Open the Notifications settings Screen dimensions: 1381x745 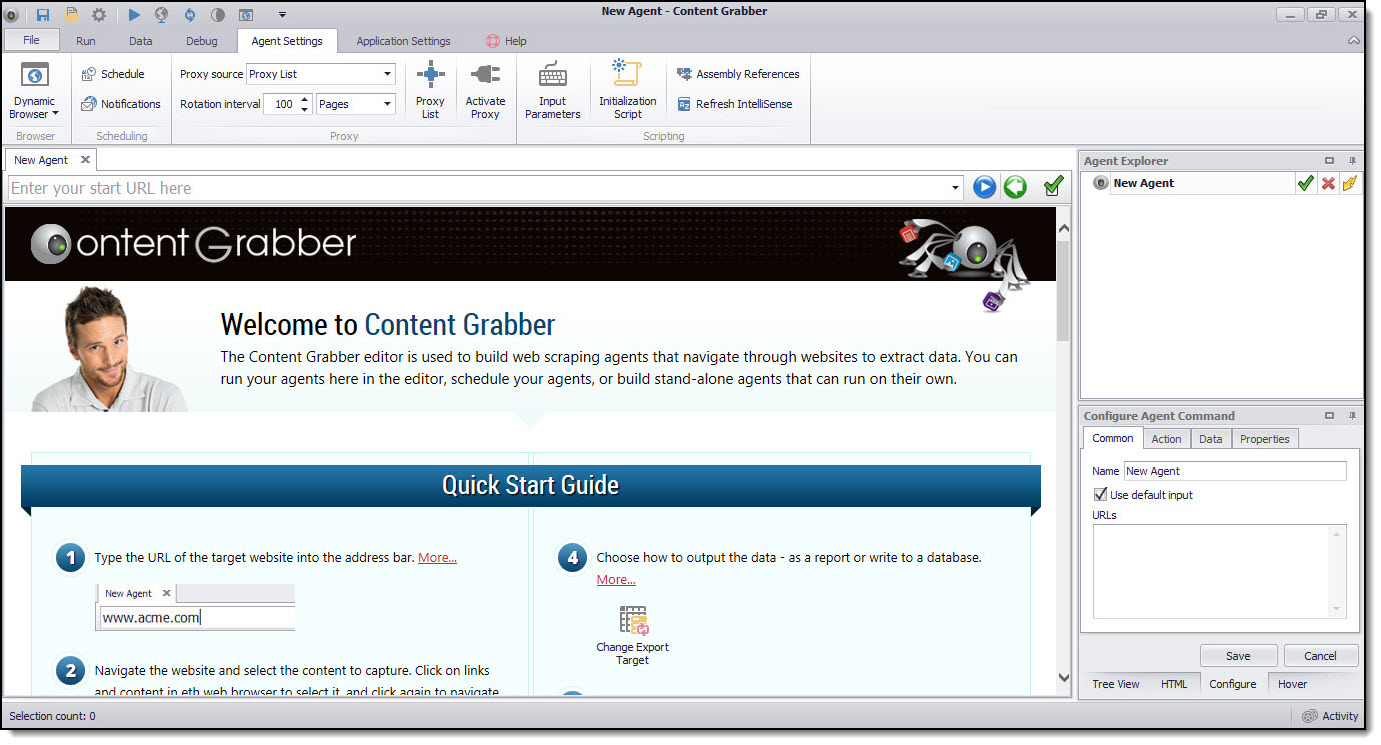121,104
